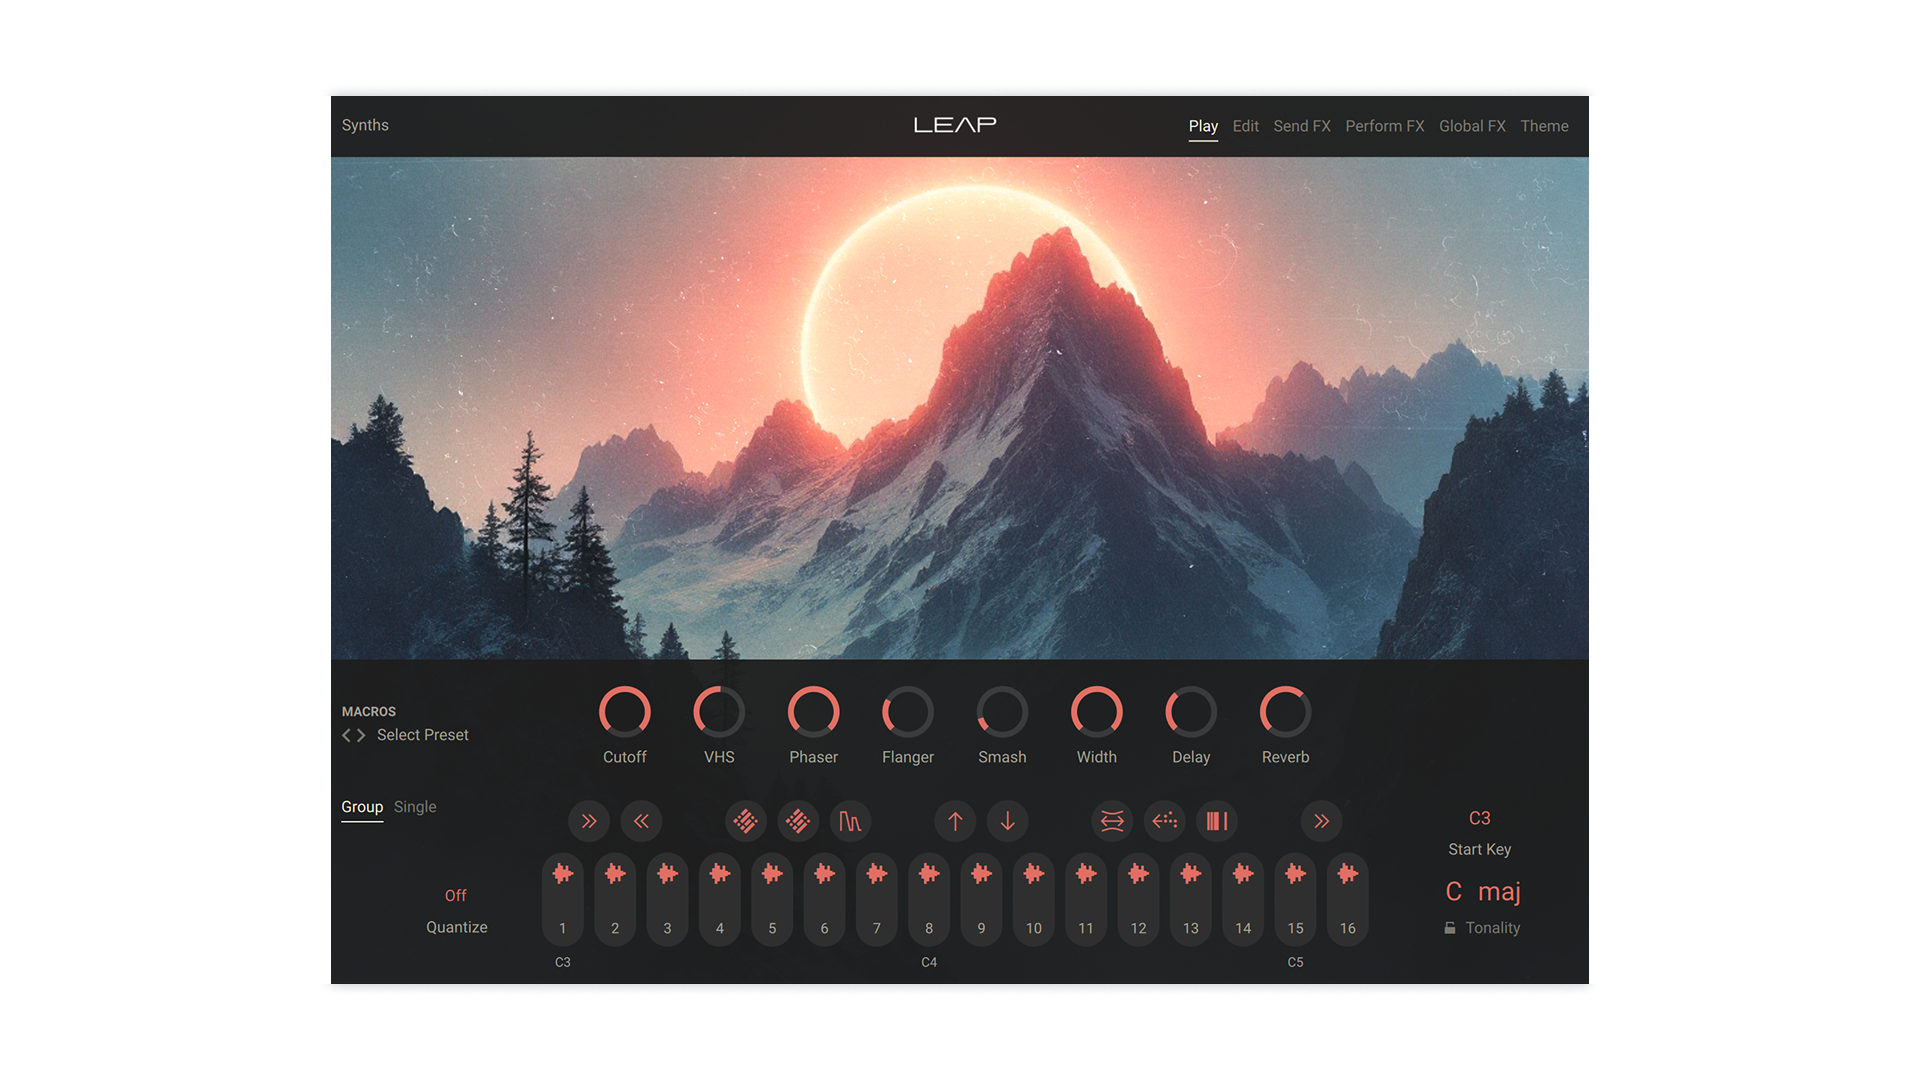The height and width of the screenshot is (1080, 1920).
Task: Open the Edit tab in the header
Action: tap(1245, 126)
